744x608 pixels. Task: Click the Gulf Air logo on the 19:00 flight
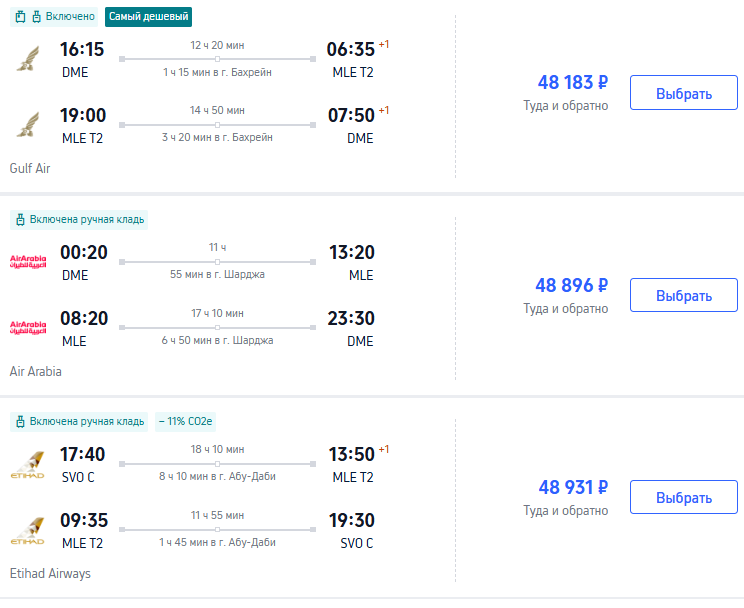(26, 125)
